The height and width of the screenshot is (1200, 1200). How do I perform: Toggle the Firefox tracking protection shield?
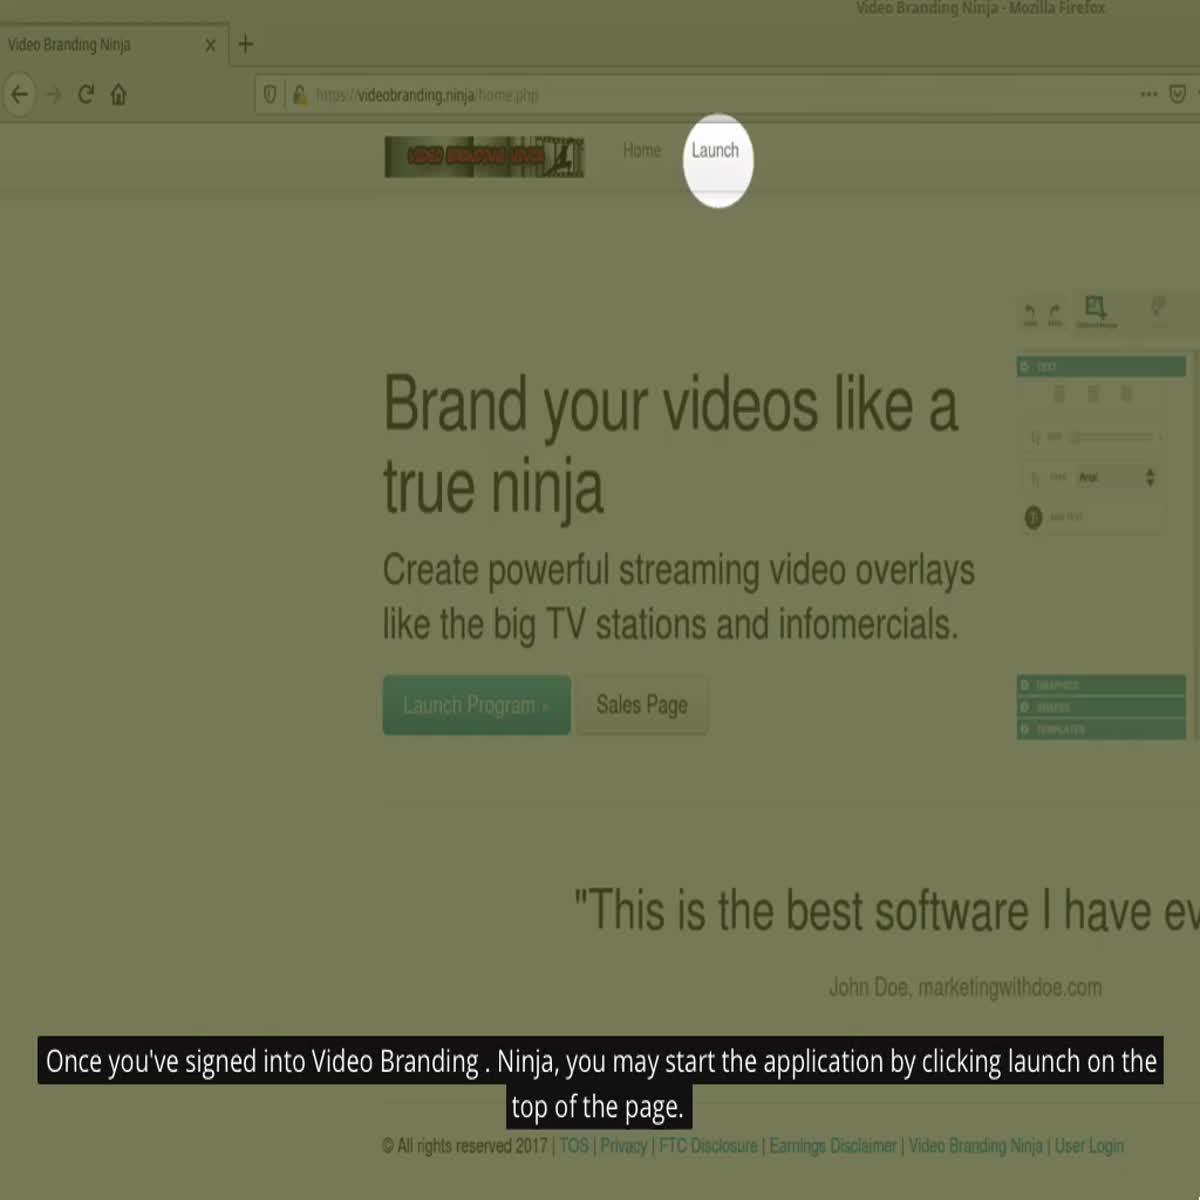pyautogui.click(x=270, y=95)
